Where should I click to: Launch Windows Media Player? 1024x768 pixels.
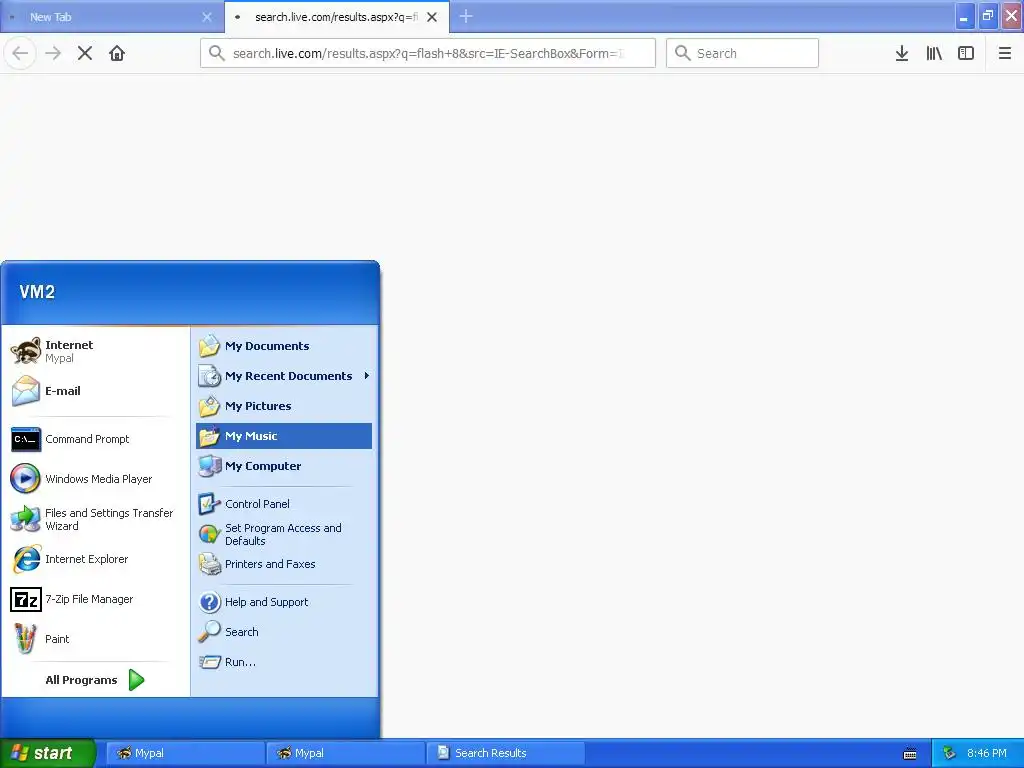click(x=95, y=479)
